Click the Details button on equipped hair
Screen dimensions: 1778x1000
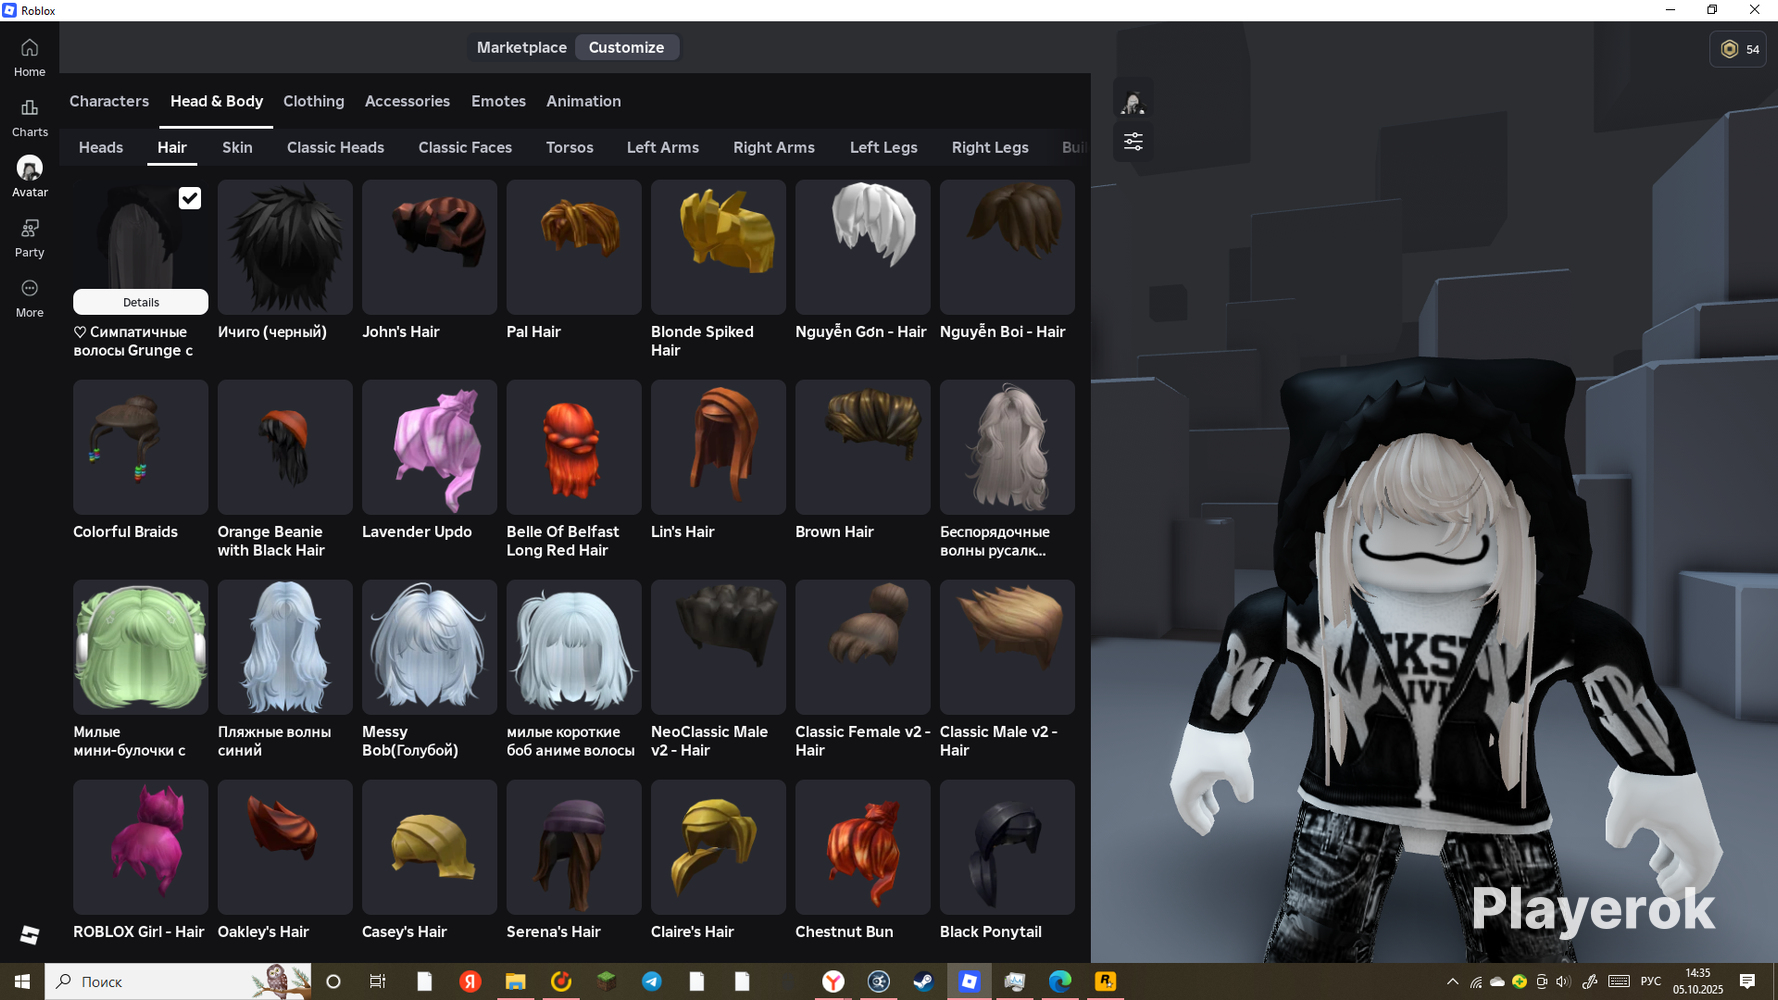[141, 302]
